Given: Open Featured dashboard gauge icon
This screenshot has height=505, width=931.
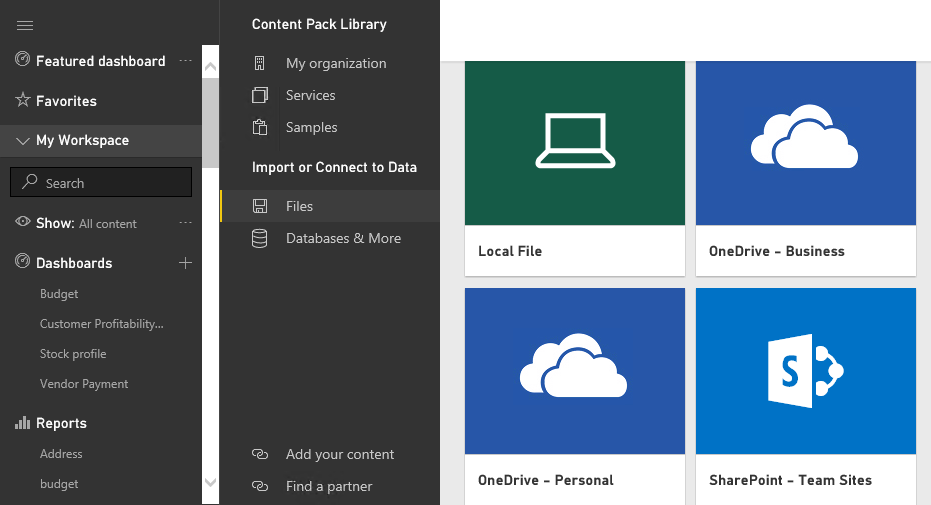Looking at the screenshot, I should pos(23,59).
